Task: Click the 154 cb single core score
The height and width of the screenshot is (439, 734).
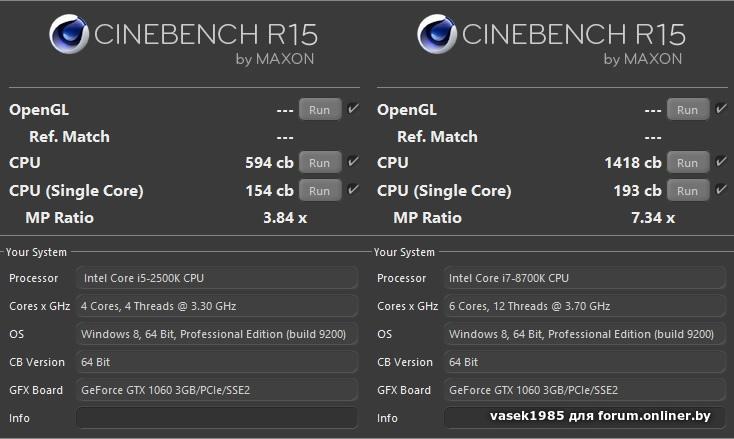Action: pos(269,190)
